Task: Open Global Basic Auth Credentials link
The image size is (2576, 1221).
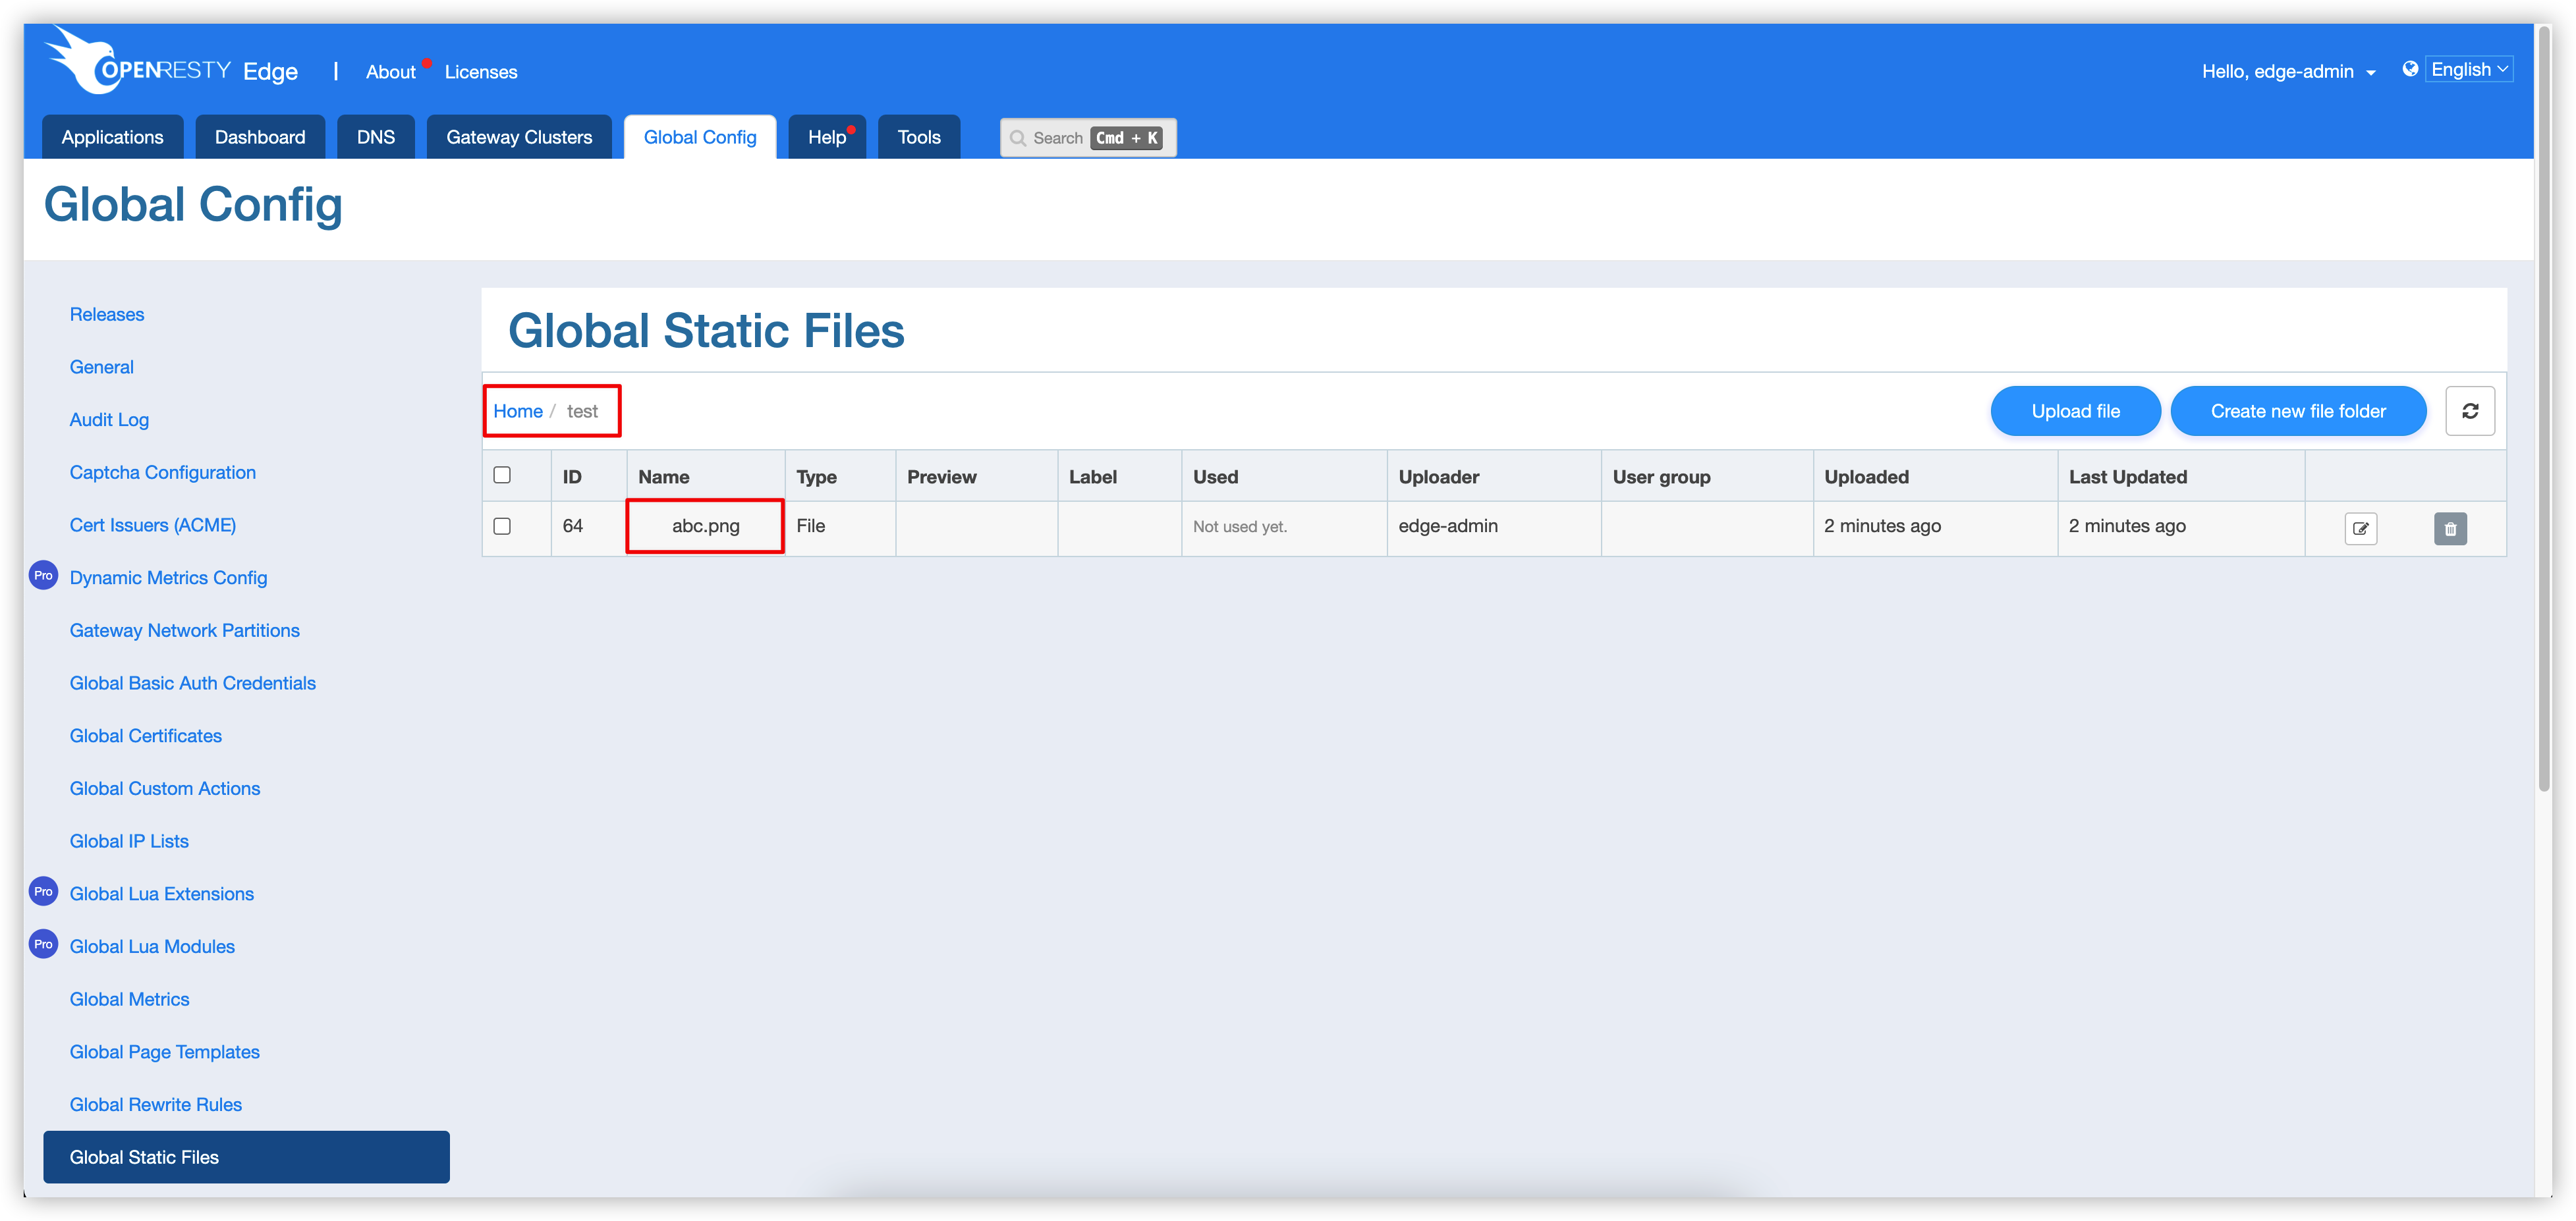Action: [193, 683]
